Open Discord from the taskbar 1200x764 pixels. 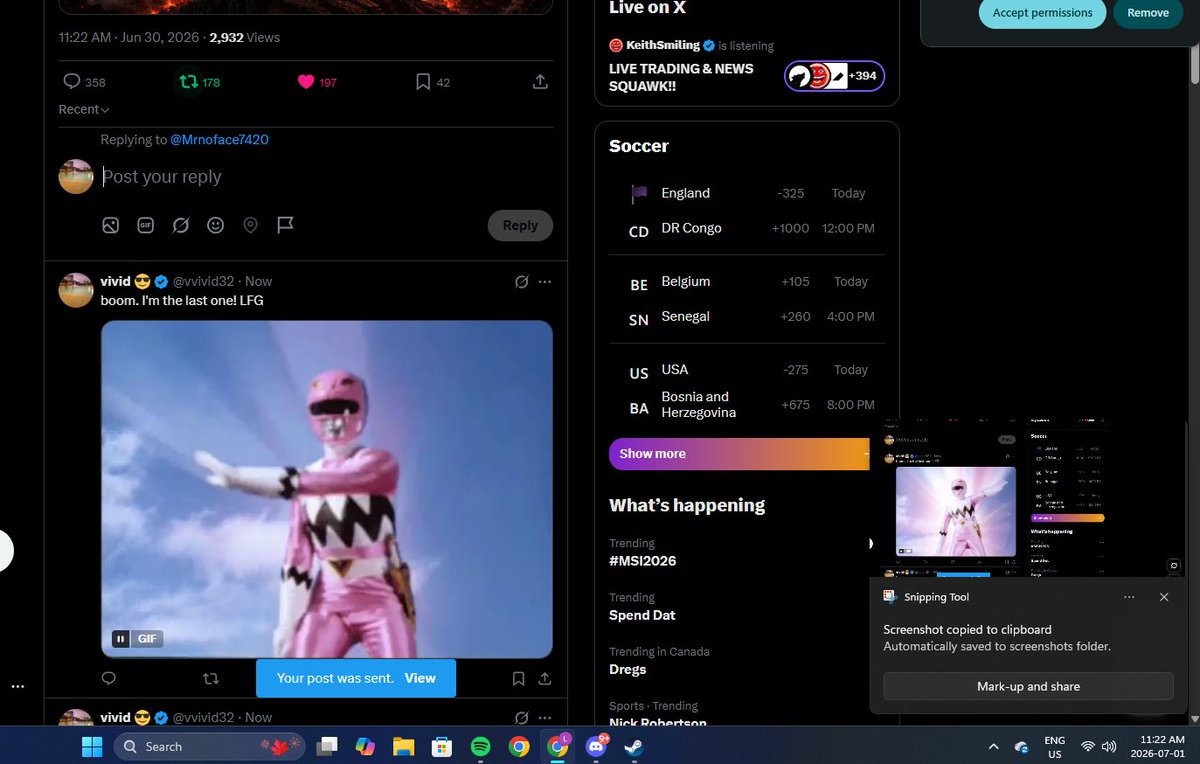click(596, 746)
